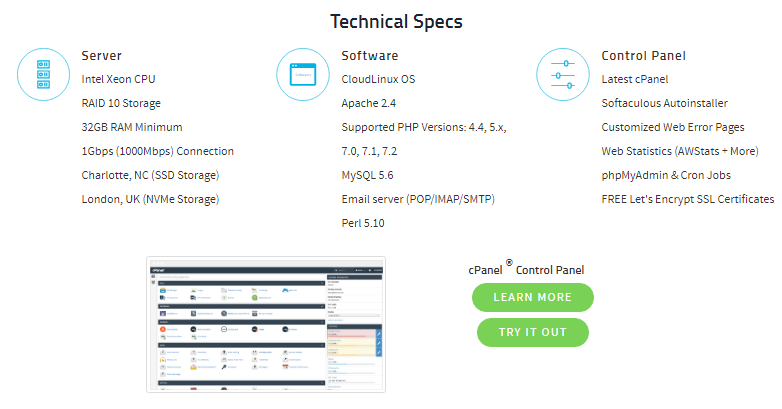Click the Softaculous Autoinstaller entry
The height and width of the screenshot is (409, 782).
pyautogui.click(x=664, y=103)
